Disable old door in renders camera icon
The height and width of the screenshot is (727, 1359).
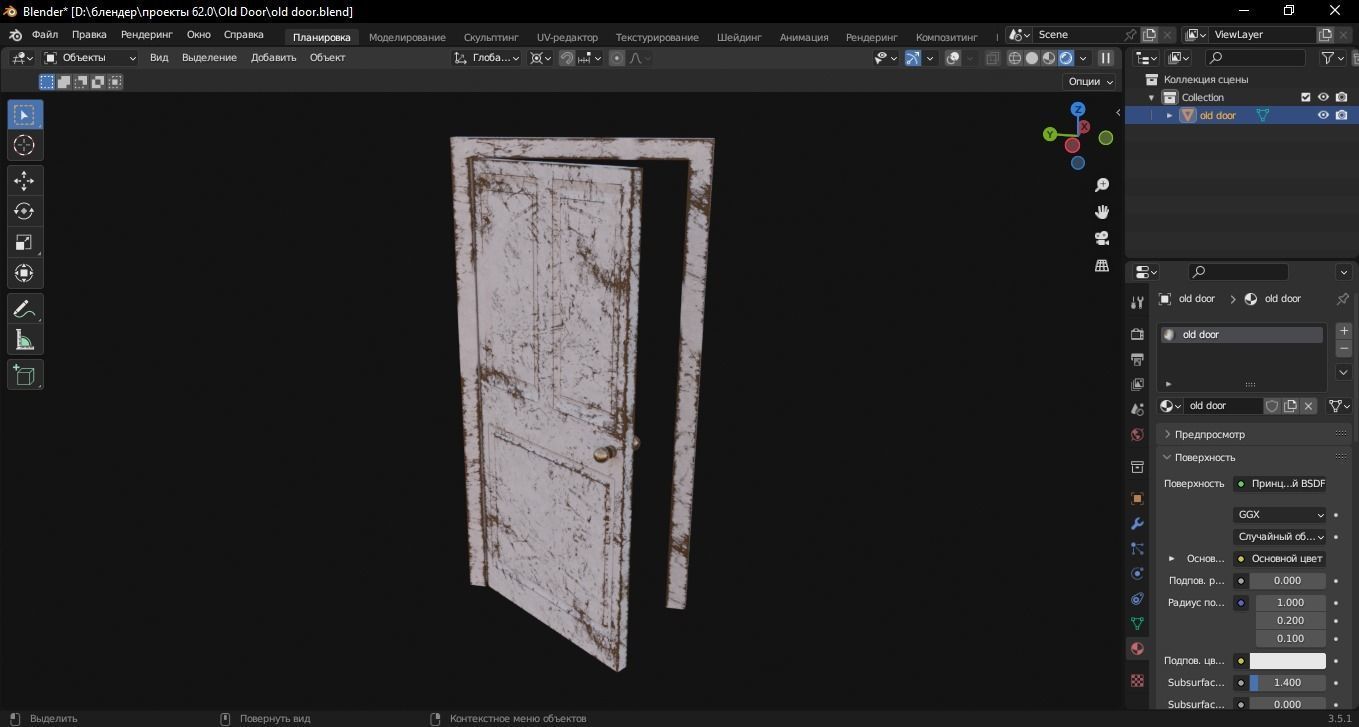[1341, 115]
